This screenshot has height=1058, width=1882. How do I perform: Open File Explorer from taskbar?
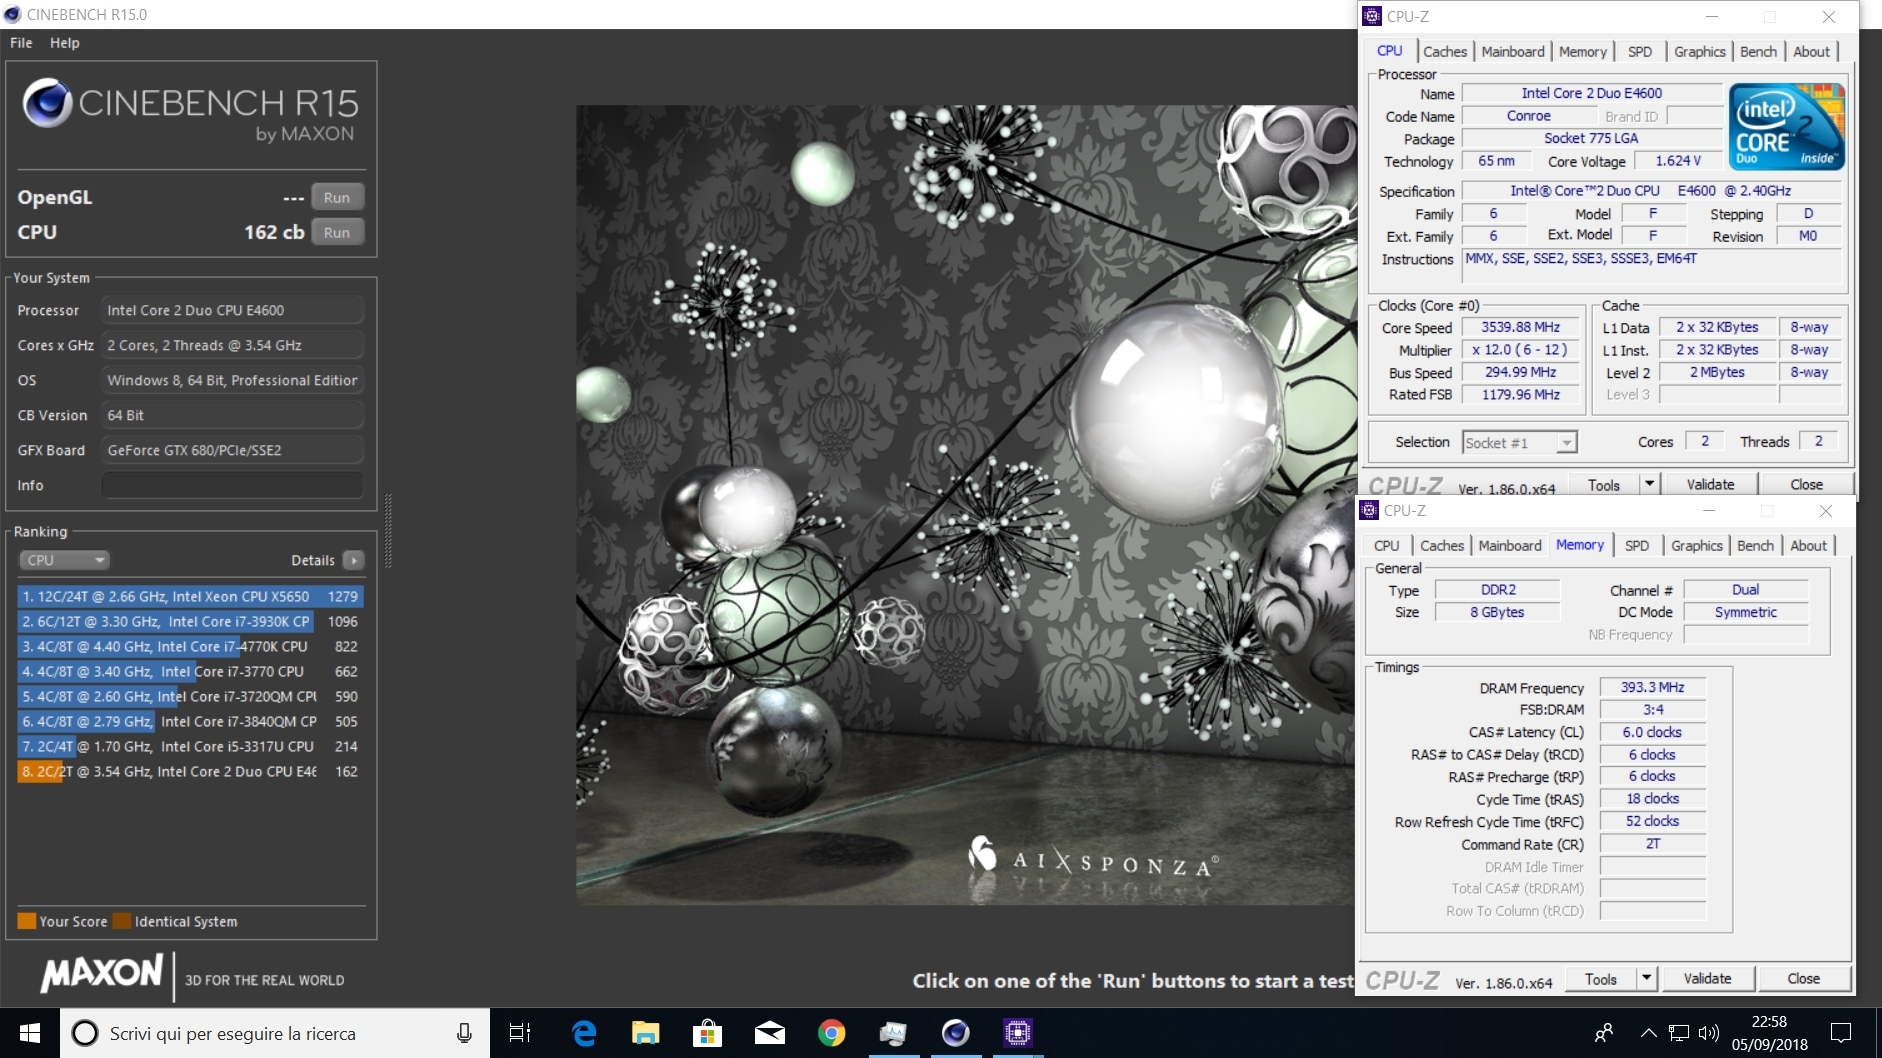(646, 1033)
